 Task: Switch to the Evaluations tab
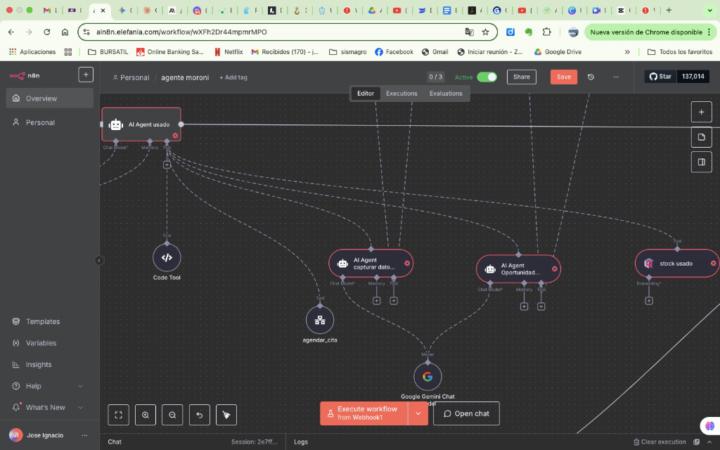(446, 93)
